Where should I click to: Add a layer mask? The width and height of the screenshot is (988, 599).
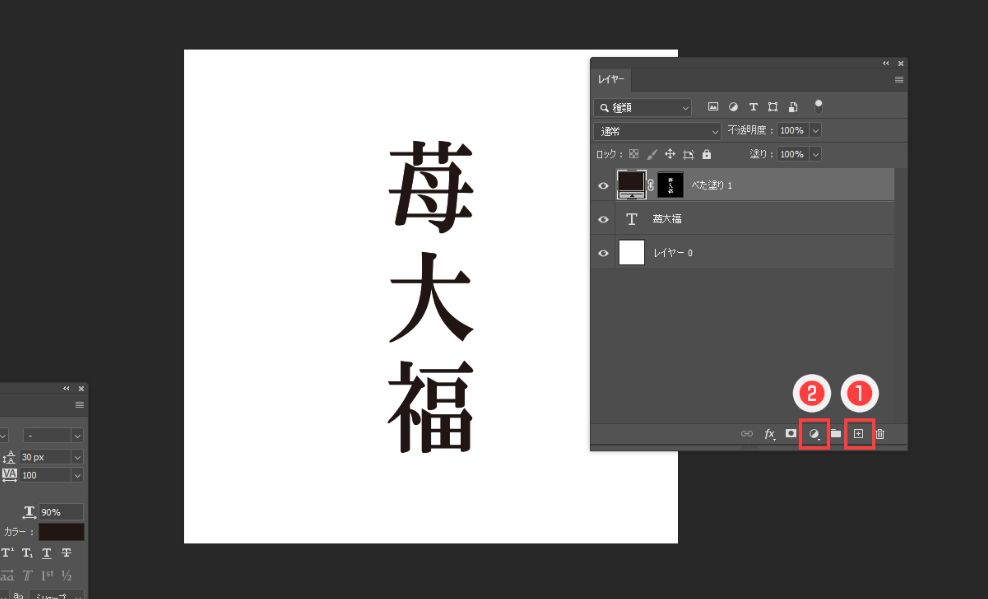[791, 433]
